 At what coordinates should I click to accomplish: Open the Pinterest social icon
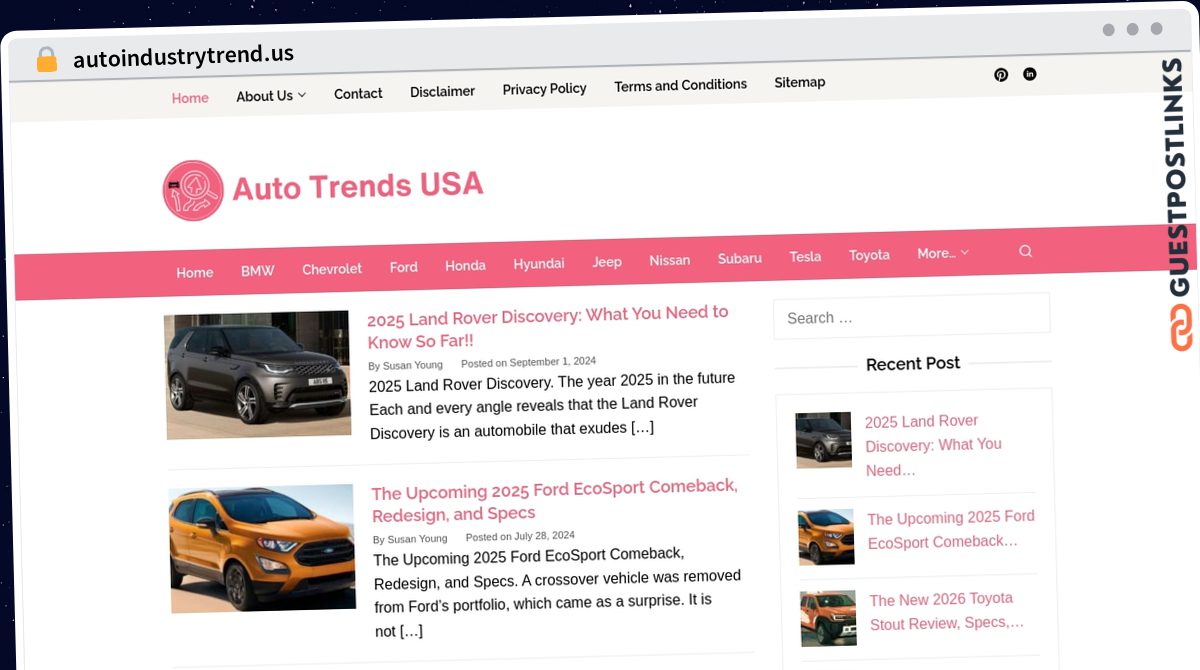tap(1001, 75)
